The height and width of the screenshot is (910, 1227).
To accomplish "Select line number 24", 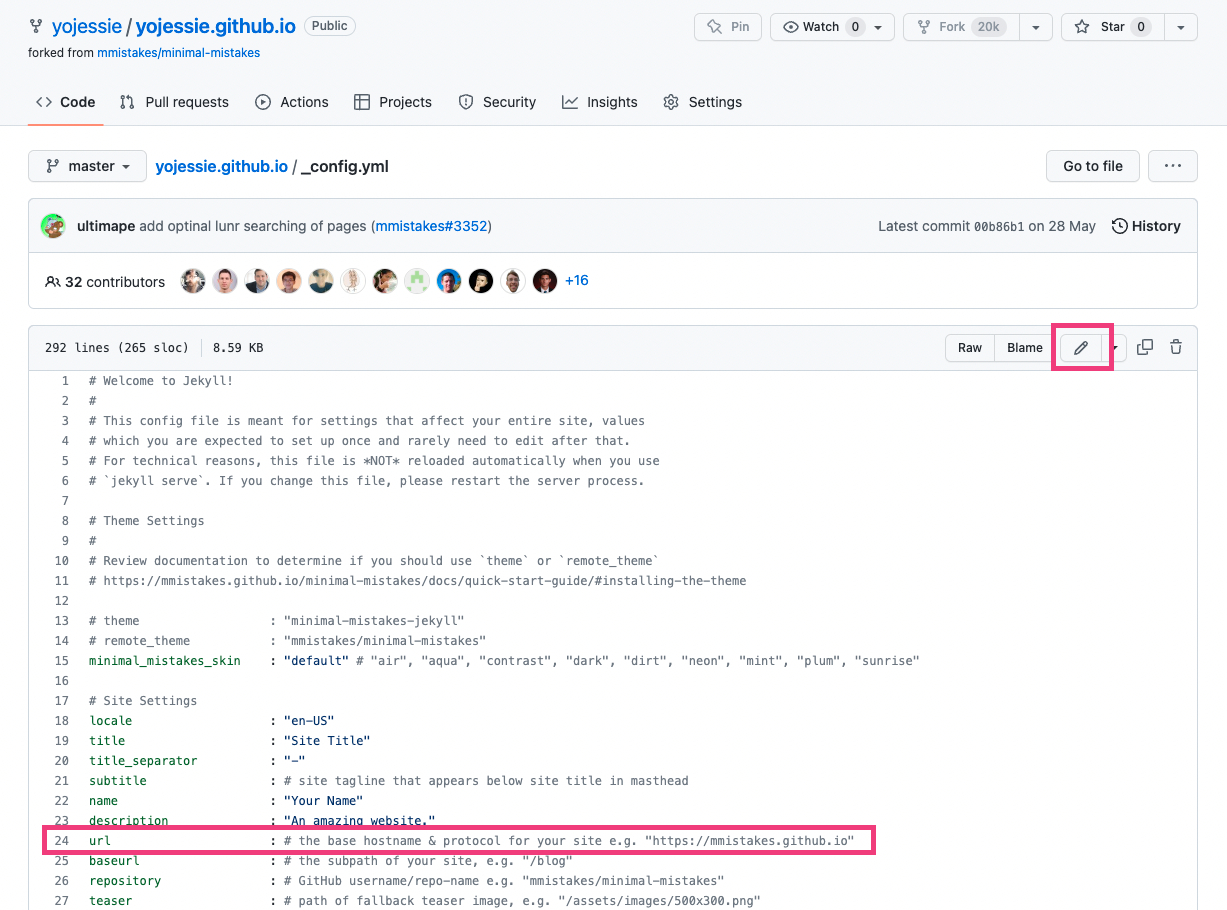I will tap(62, 841).
